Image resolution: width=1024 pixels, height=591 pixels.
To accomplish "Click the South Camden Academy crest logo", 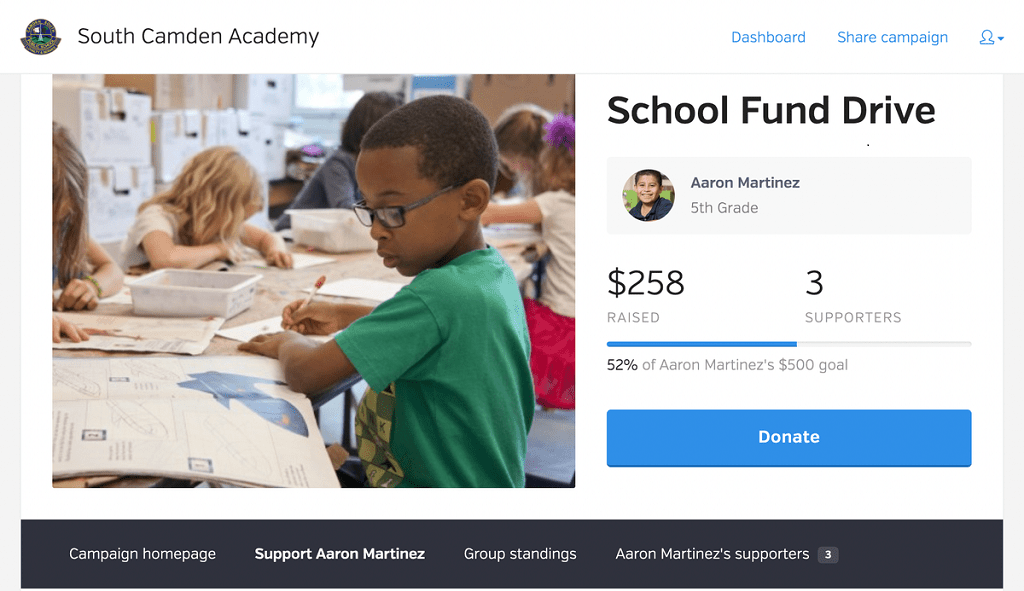I will coord(40,37).
